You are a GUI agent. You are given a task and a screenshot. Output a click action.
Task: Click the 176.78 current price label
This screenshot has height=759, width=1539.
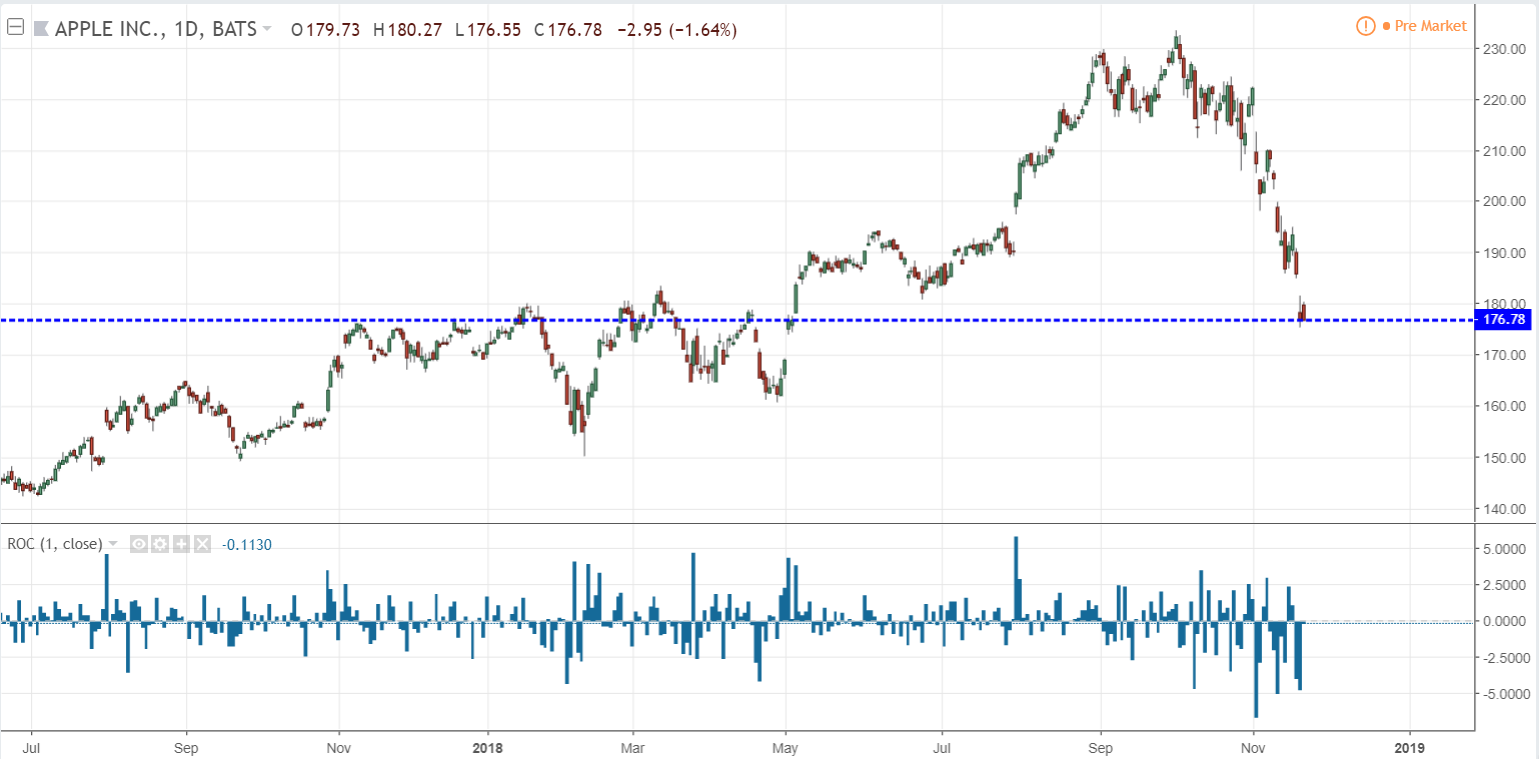point(1503,320)
